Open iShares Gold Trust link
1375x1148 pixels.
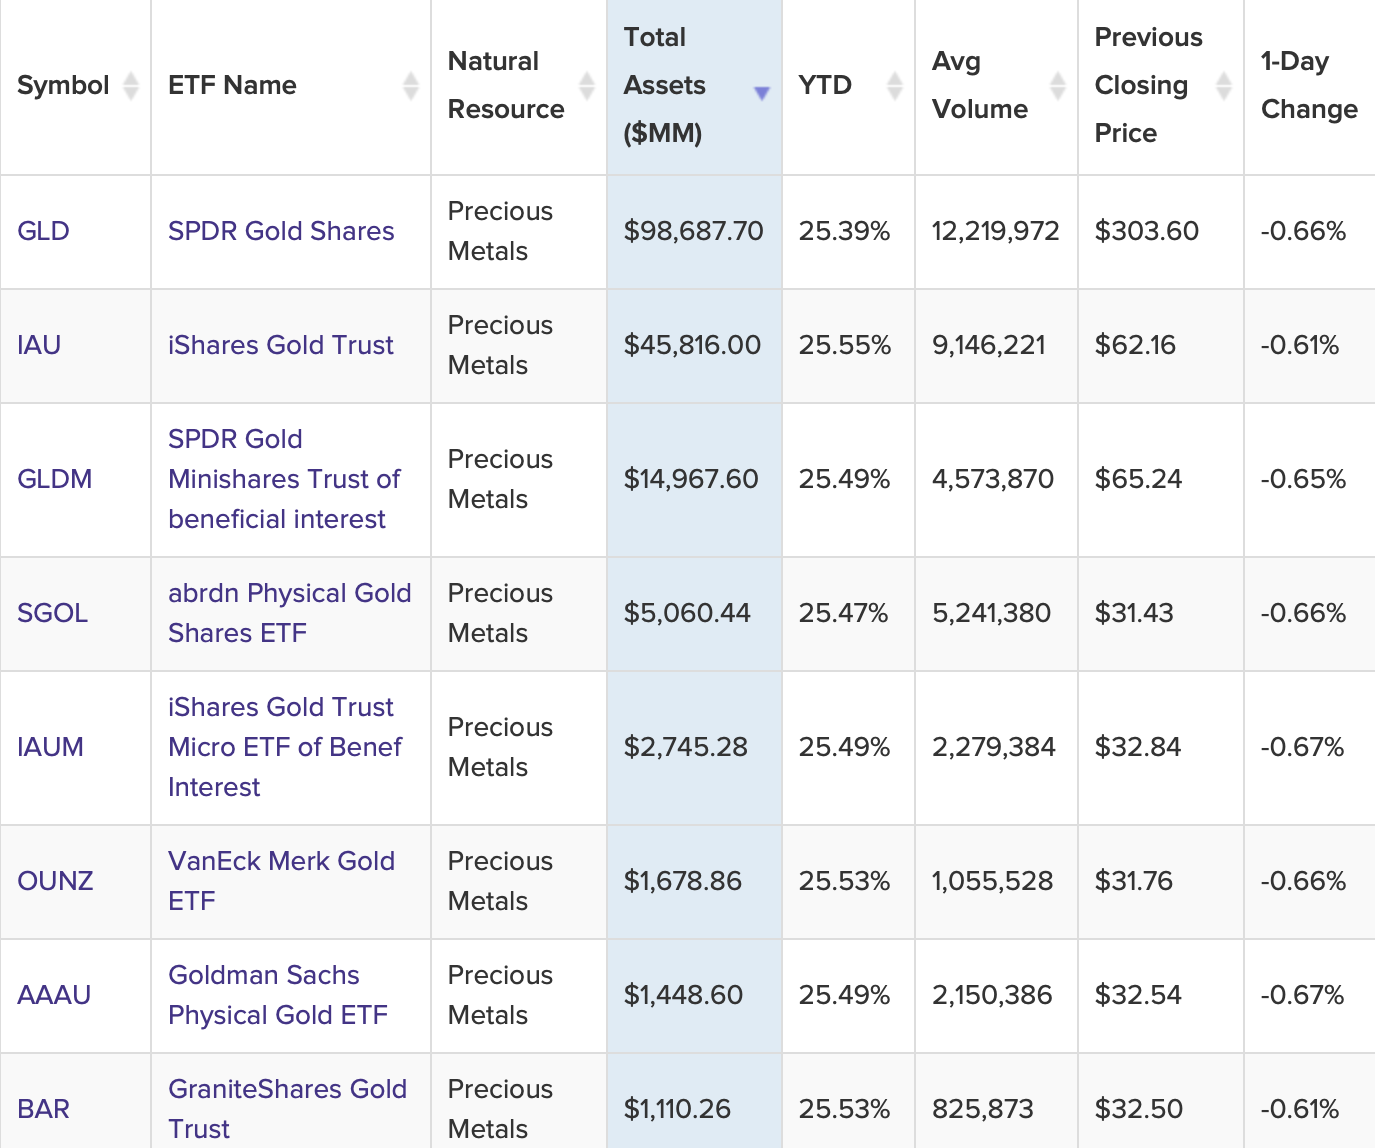coord(281,345)
